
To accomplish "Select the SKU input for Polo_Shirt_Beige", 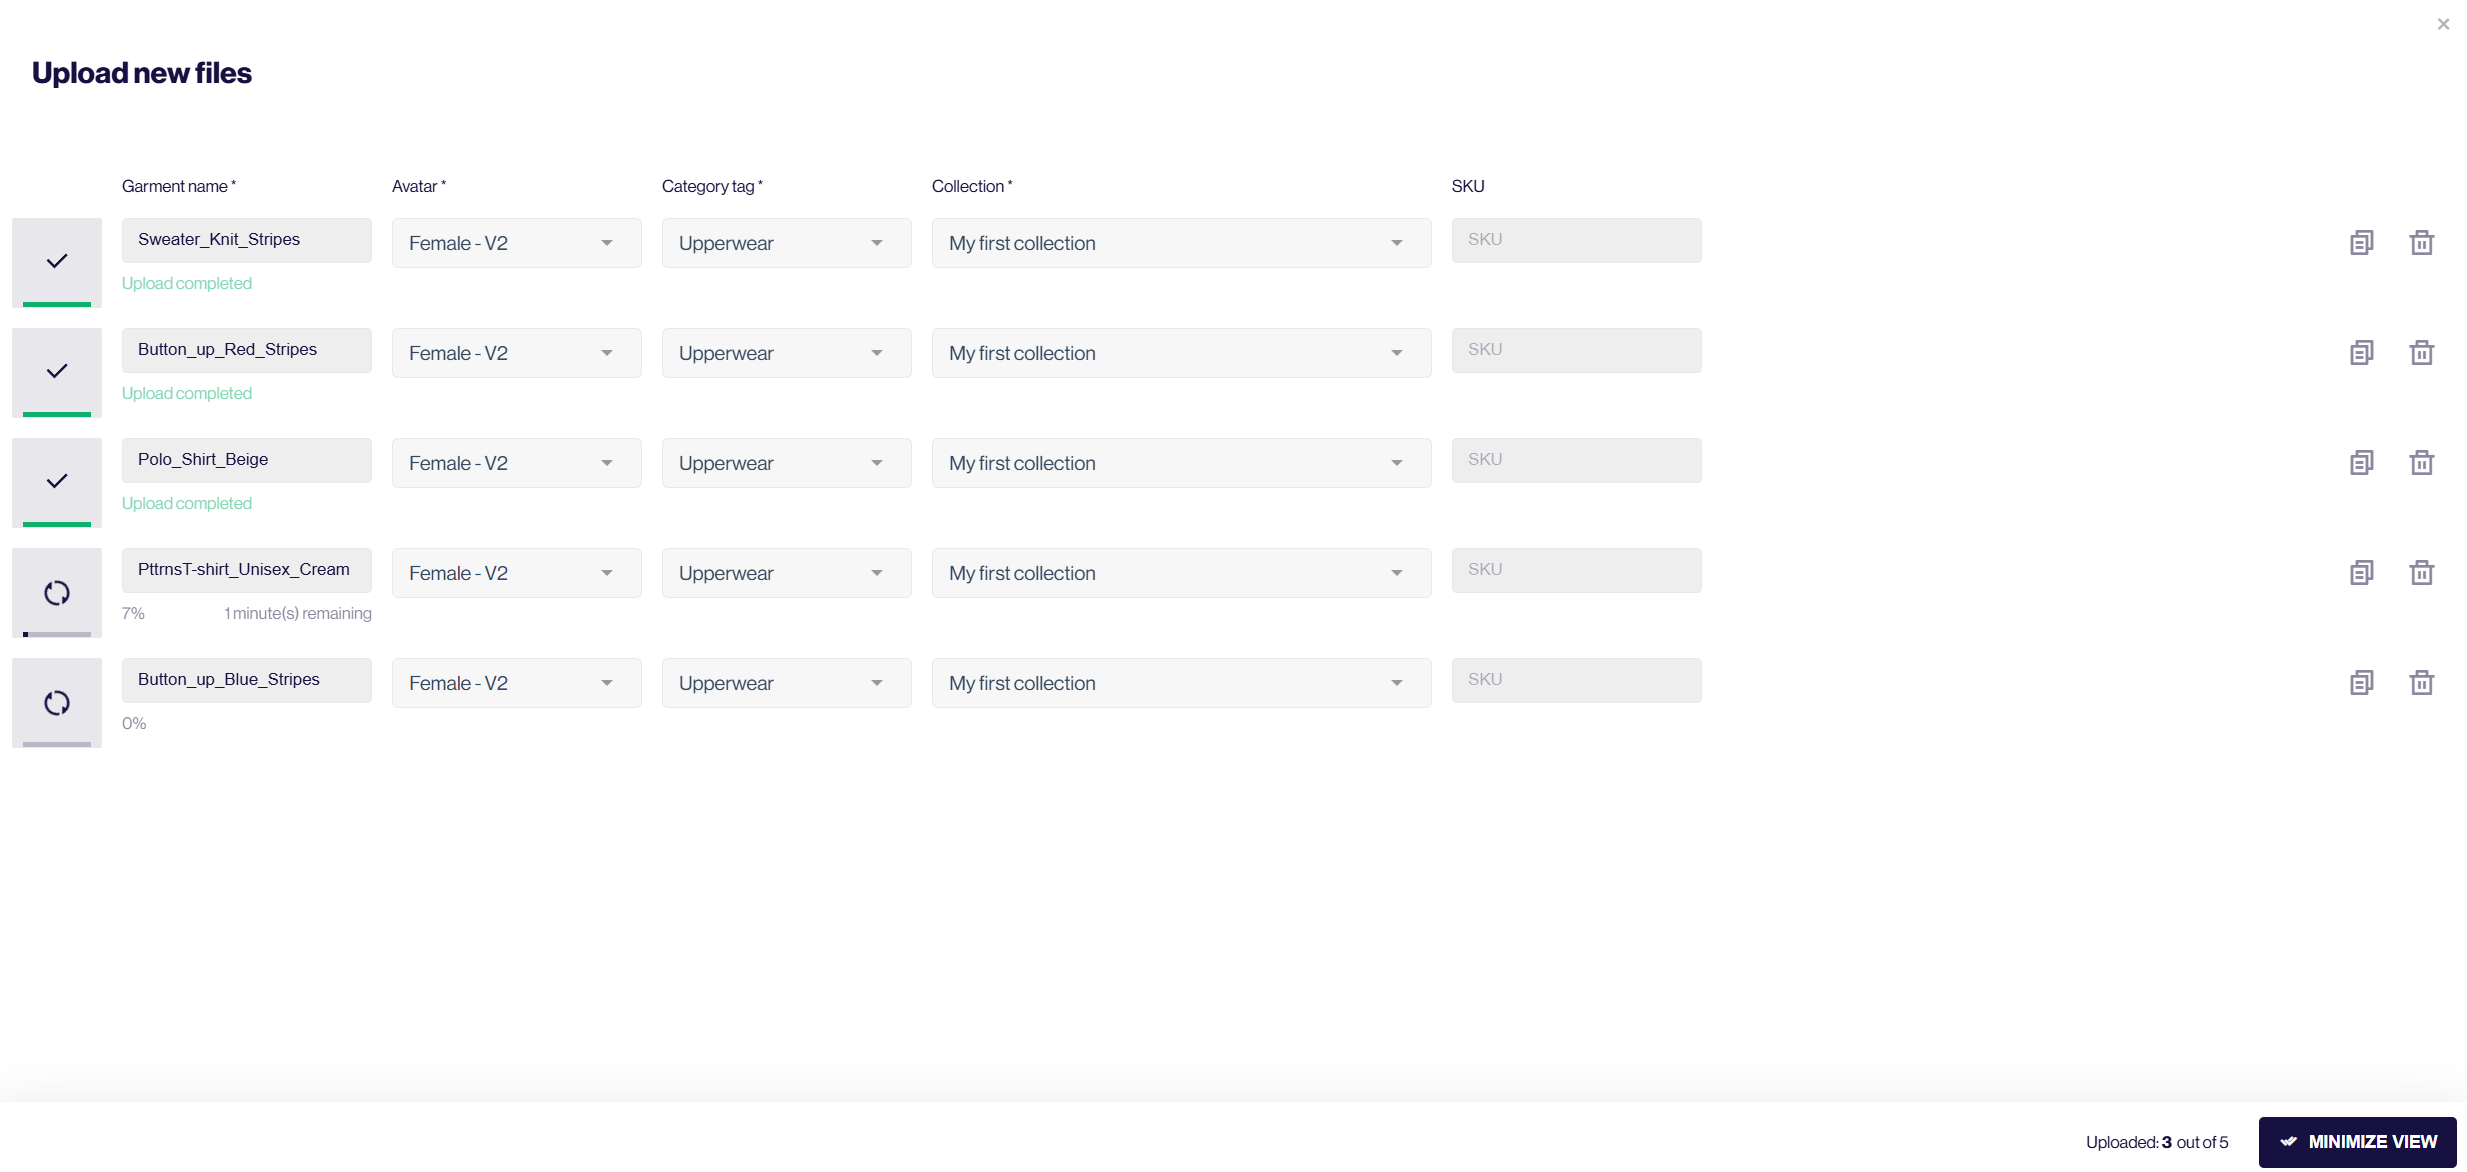I will (1576, 459).
